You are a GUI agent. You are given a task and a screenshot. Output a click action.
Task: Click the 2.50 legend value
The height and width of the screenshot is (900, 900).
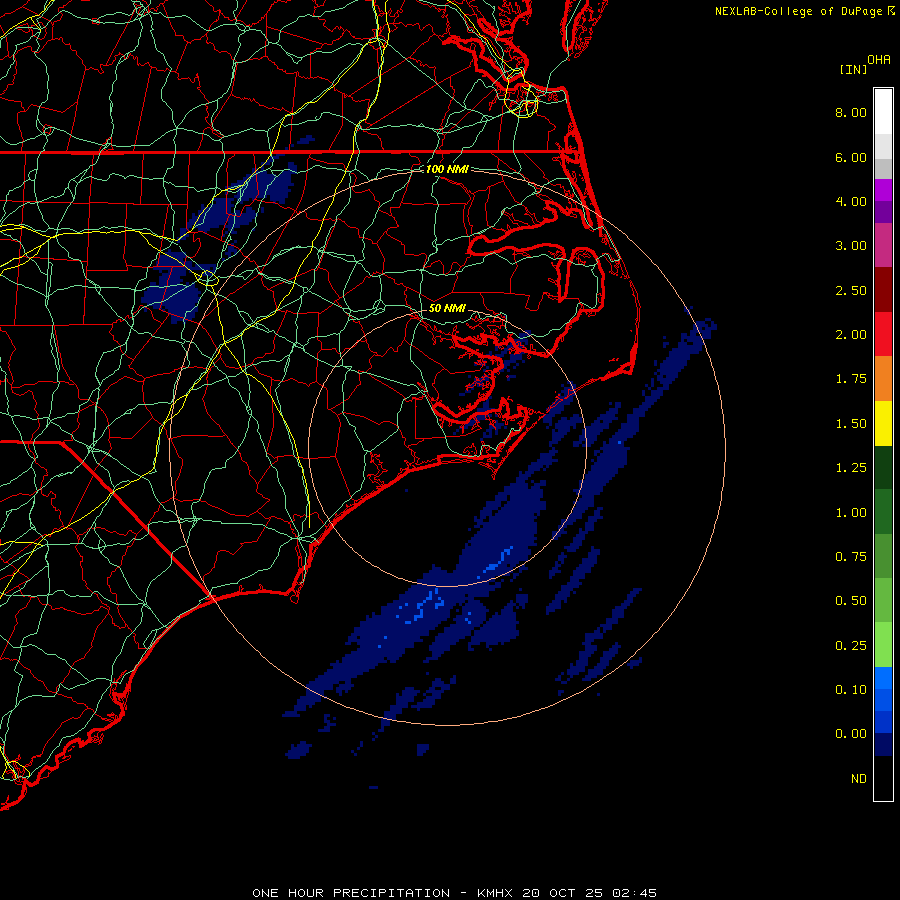851,290
